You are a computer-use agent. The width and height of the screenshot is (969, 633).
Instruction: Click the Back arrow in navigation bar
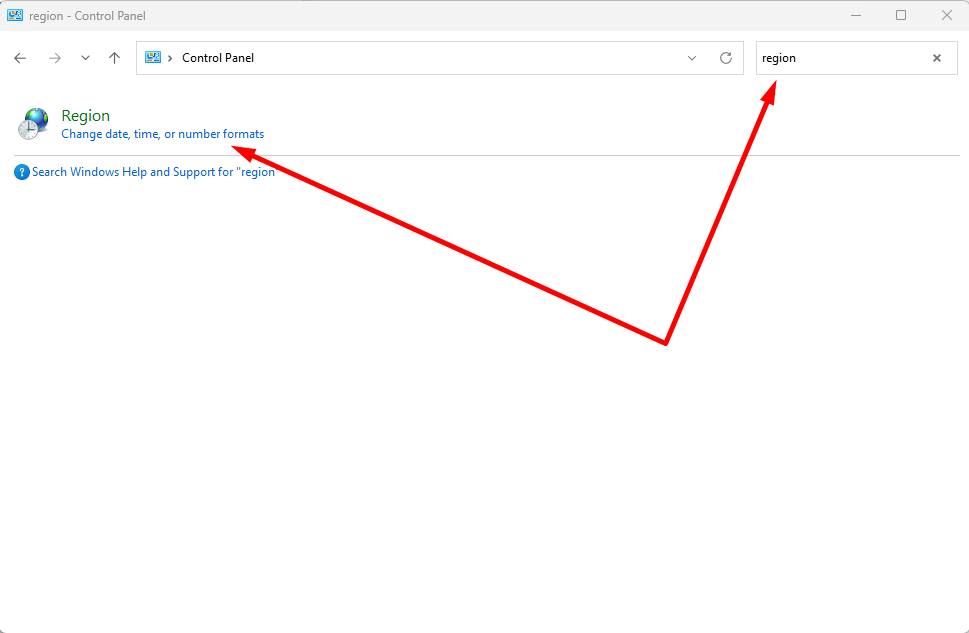pyautogui.click(x=20, y=58)
